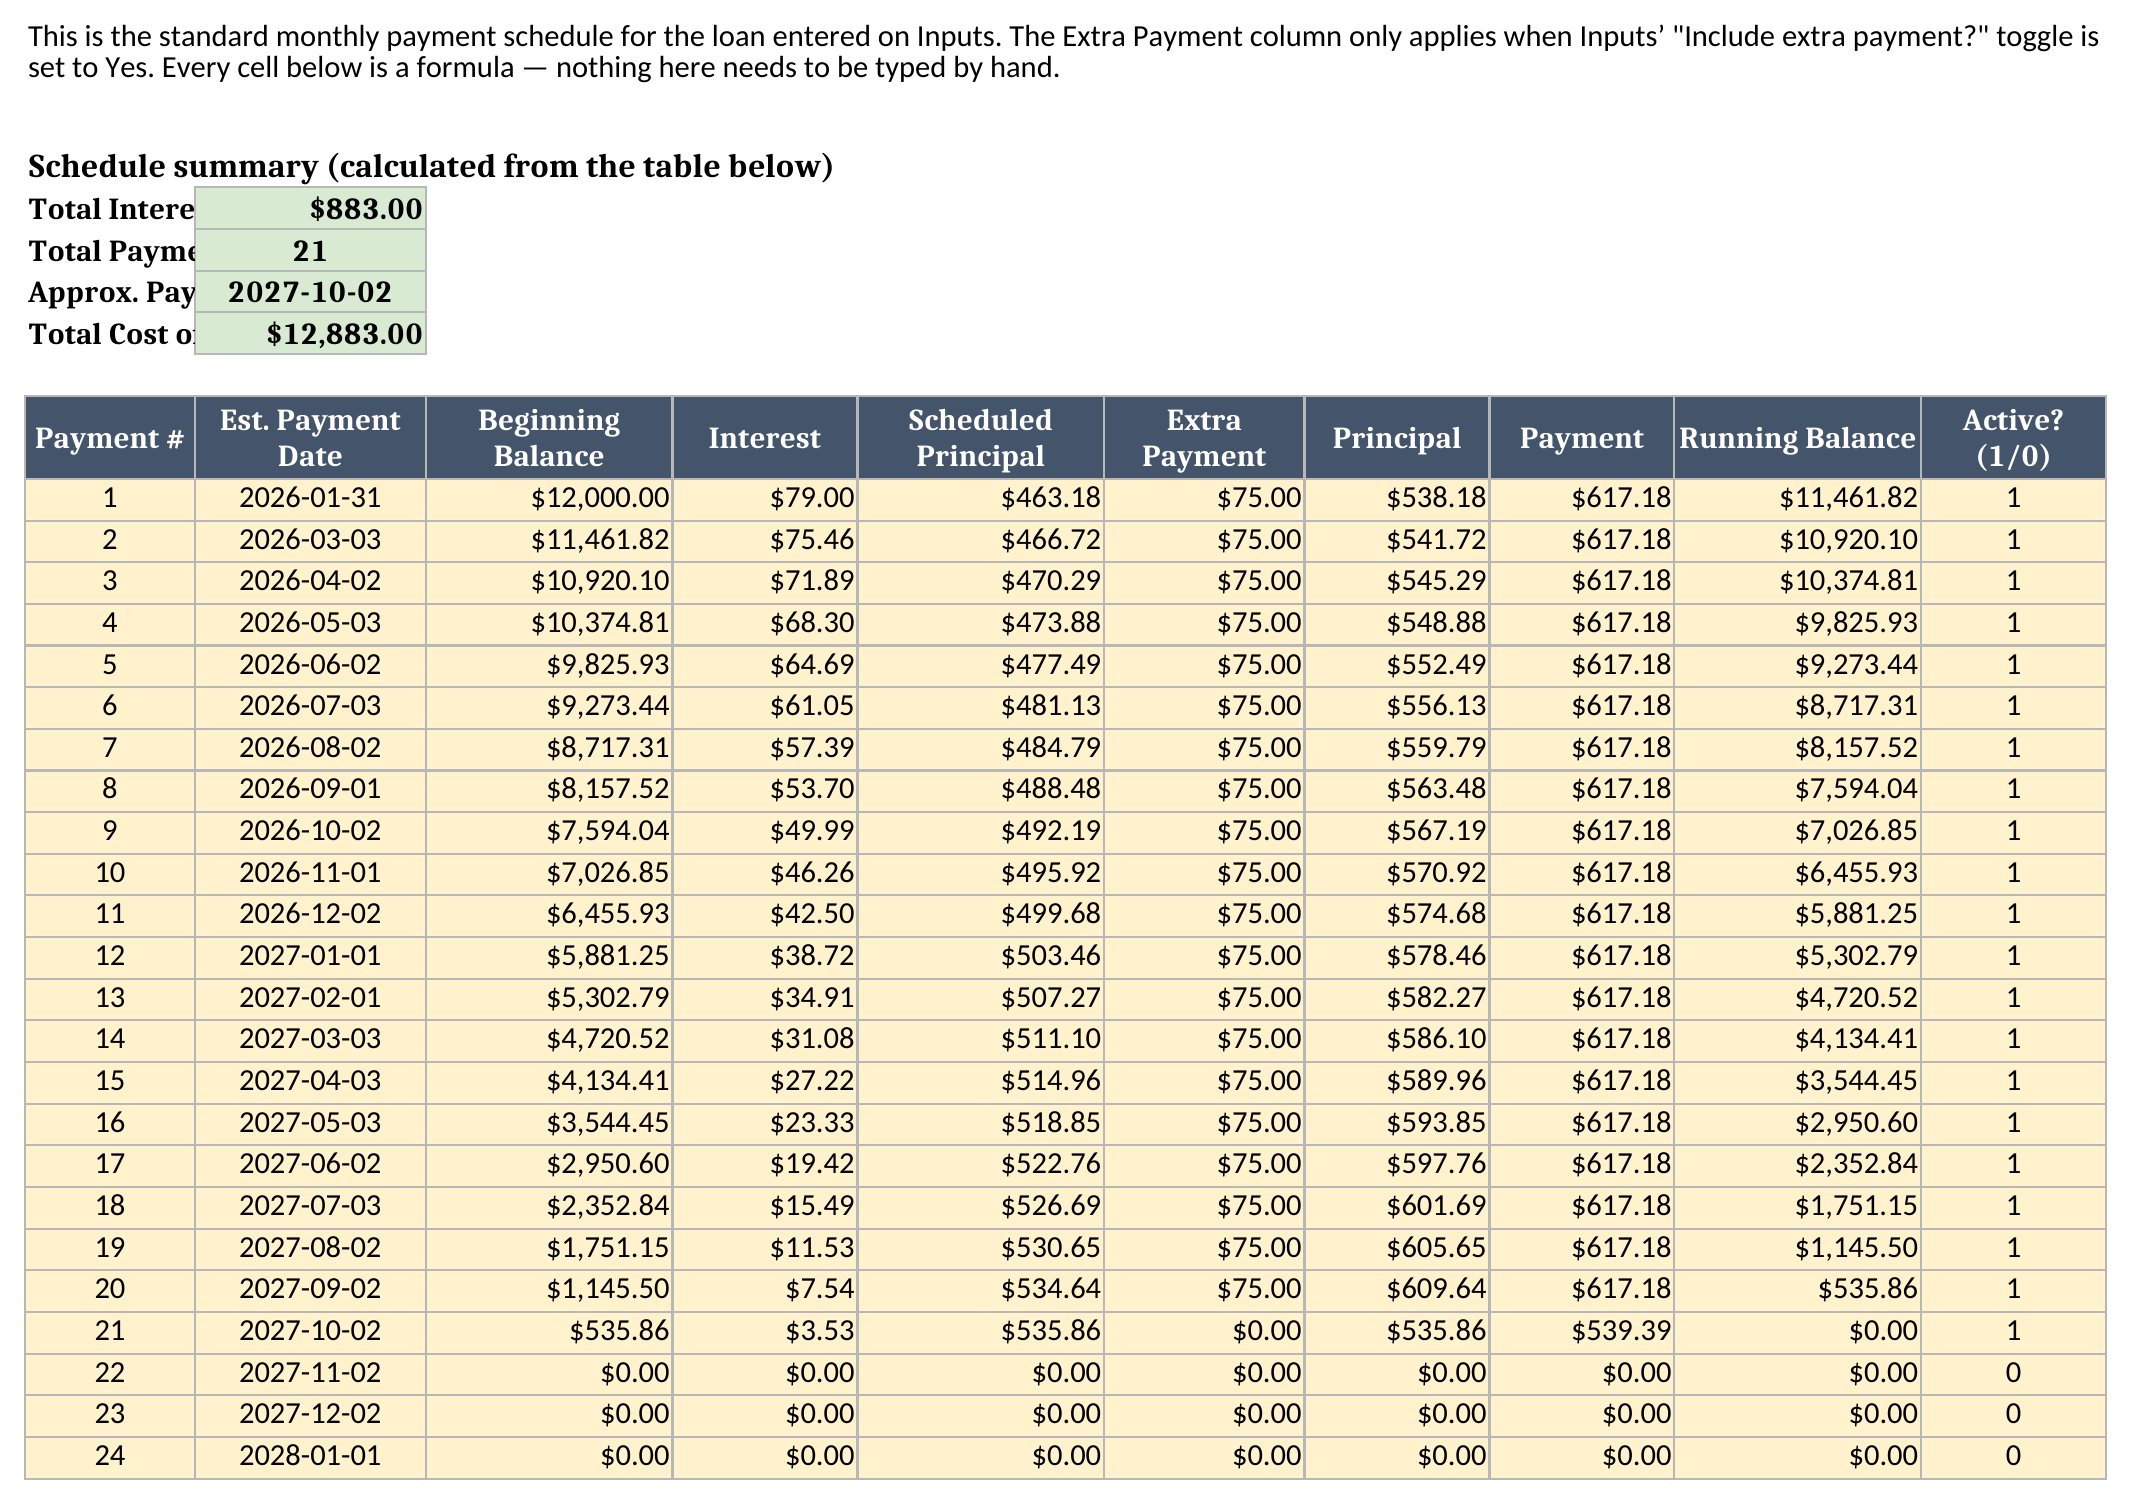2131x1504 pixels.
Task: Select interest cell $3.53
Action: (765, 1332)
